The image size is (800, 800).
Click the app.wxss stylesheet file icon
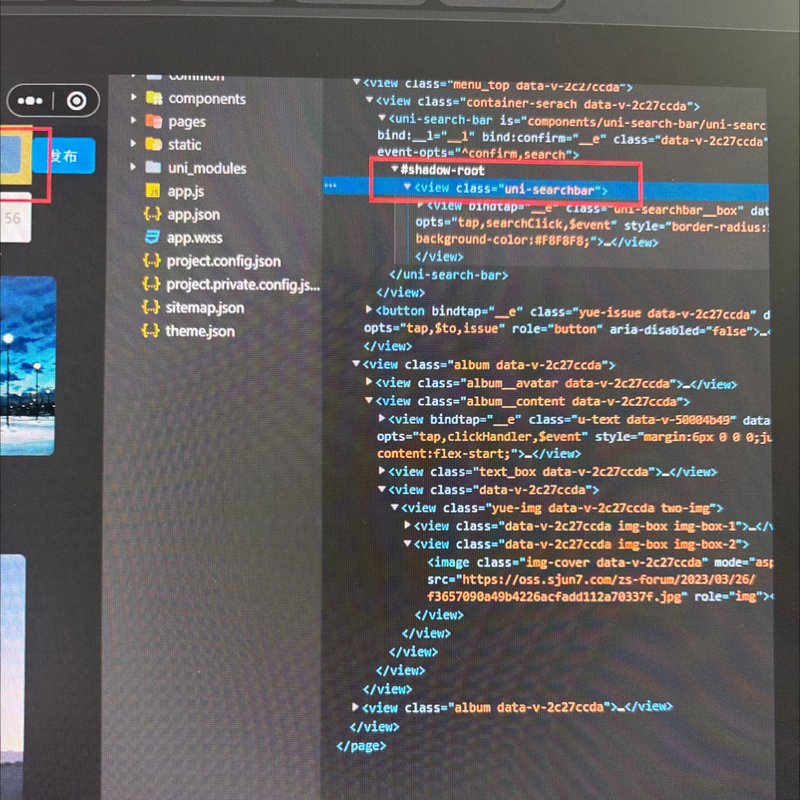[x=152, y=237]
